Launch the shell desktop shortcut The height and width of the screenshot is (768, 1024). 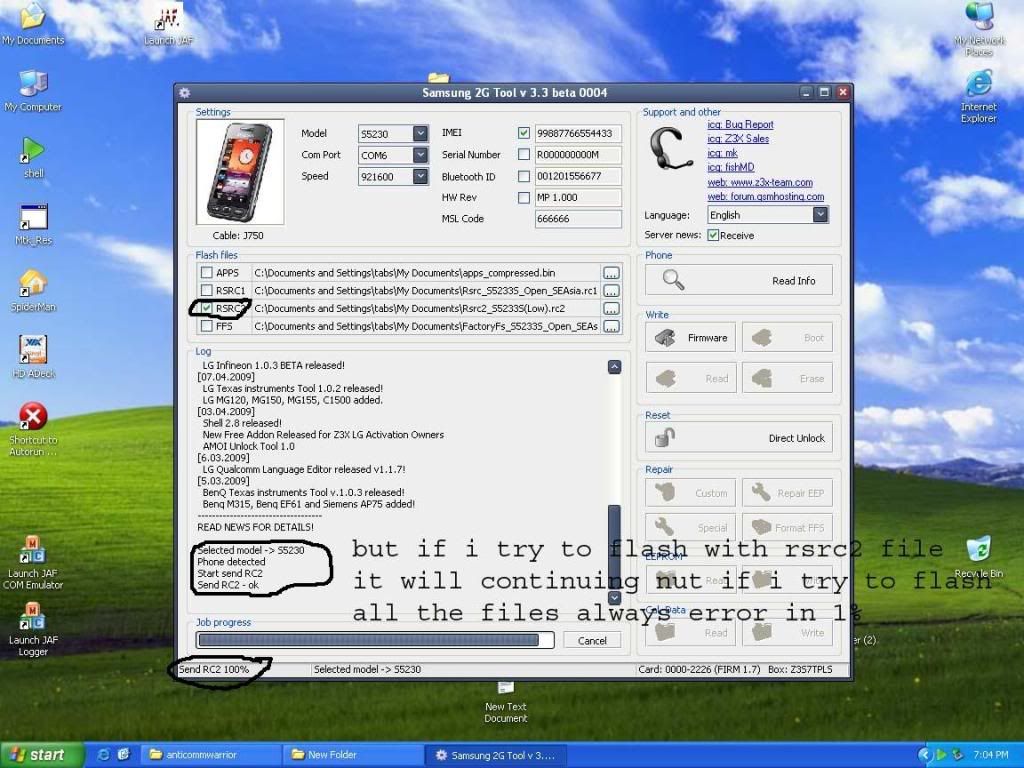(33, 155)
